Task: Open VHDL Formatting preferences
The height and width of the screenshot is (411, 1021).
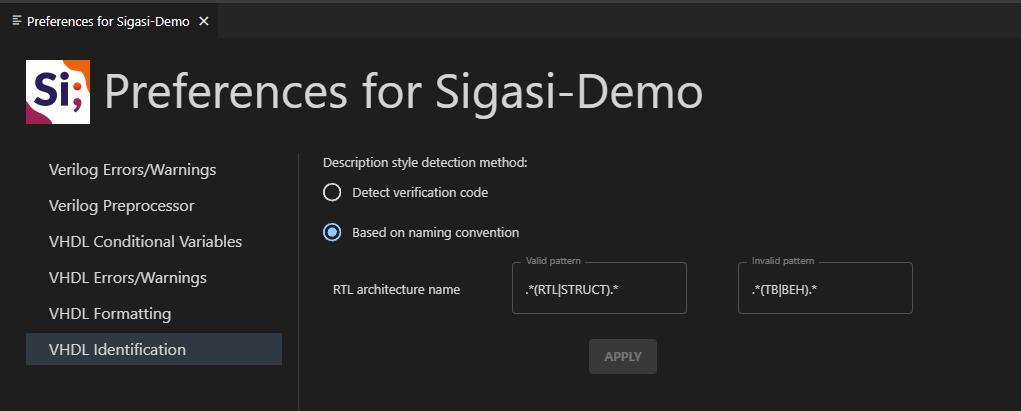Action: point(154,313)
